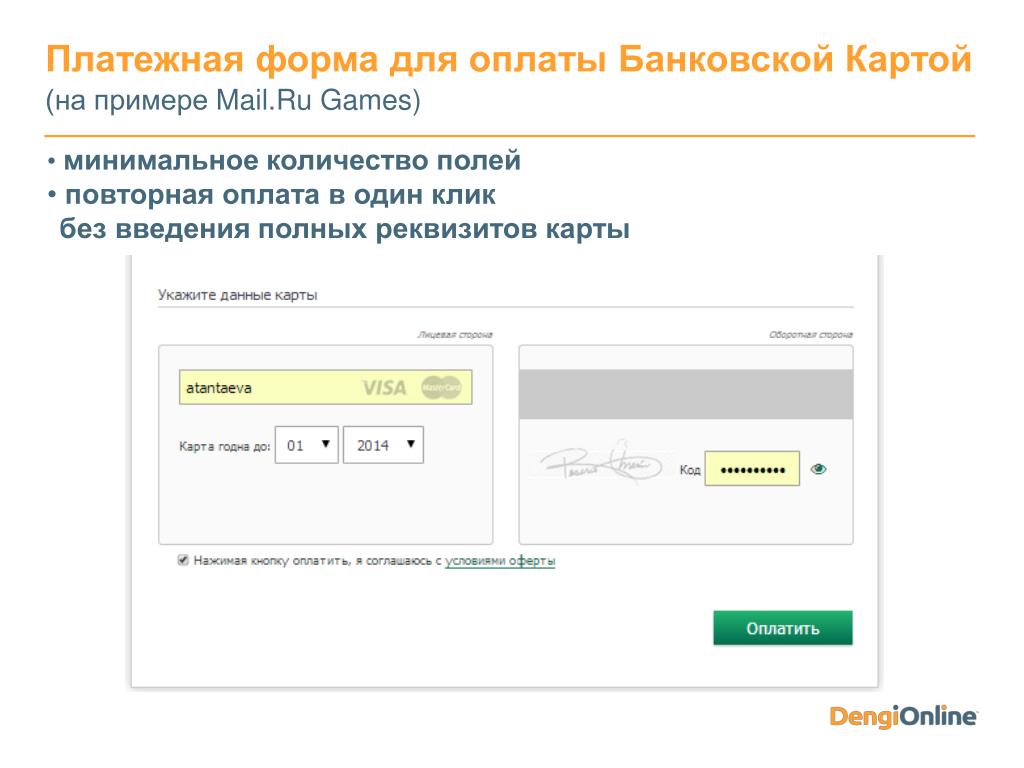This screenshot has height=768, width=1024.
Task: Click bullet 'минимальное количество полей'
Action: point(292,161)
